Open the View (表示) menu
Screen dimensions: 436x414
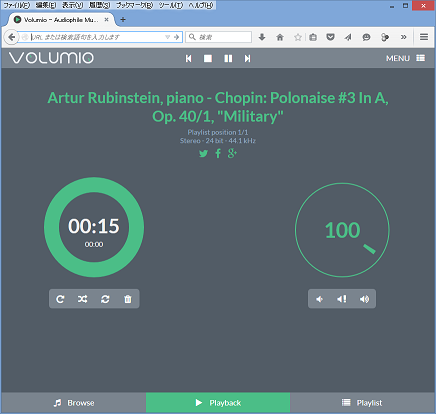pos(72,6)
